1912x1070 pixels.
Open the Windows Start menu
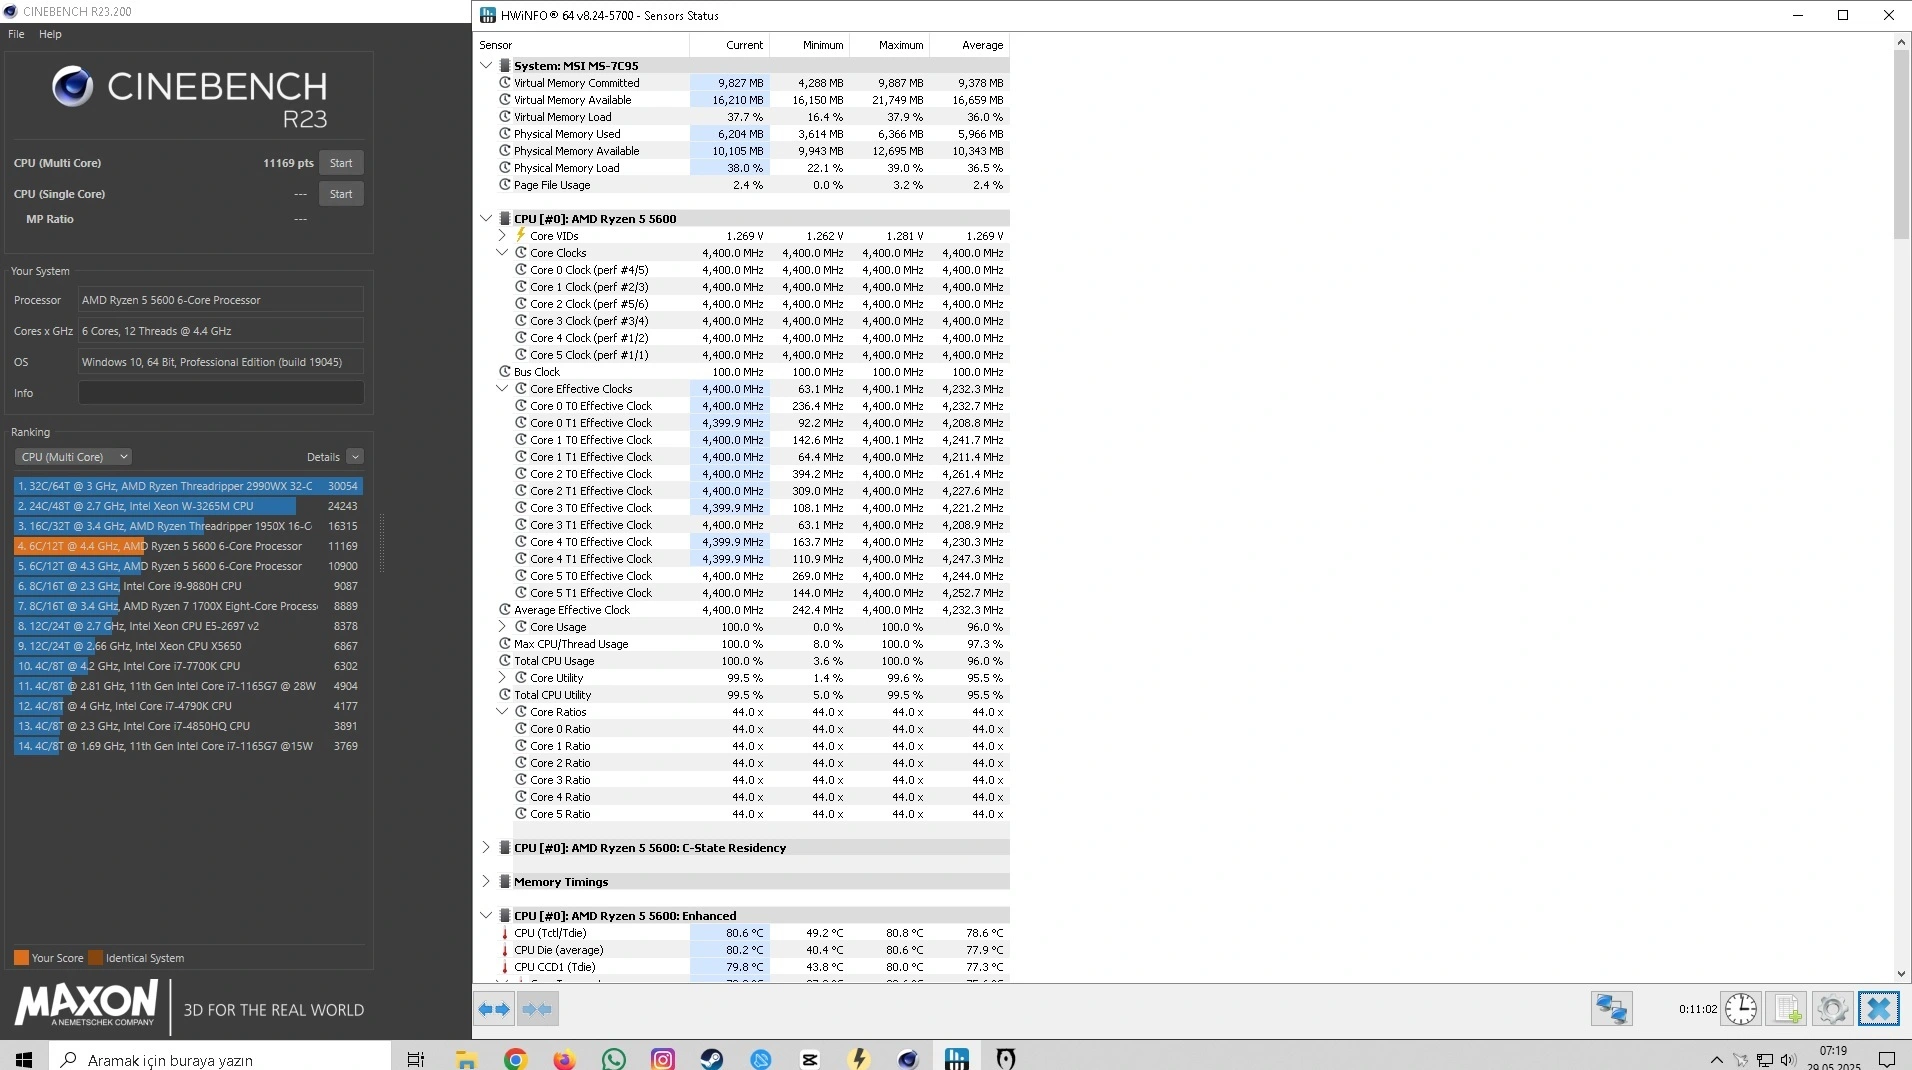tap(24, 1059)
